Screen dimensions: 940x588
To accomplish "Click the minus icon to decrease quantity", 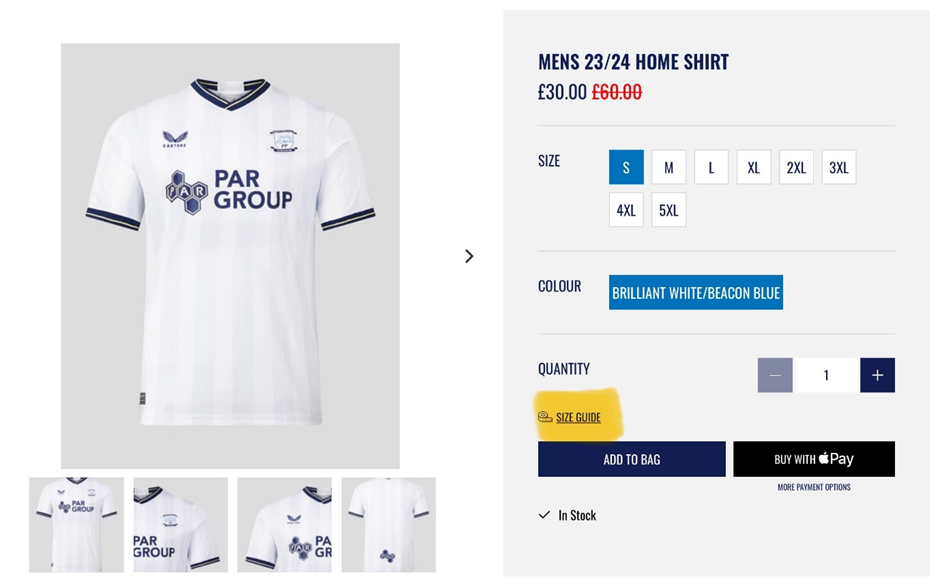I will (775, 375).
